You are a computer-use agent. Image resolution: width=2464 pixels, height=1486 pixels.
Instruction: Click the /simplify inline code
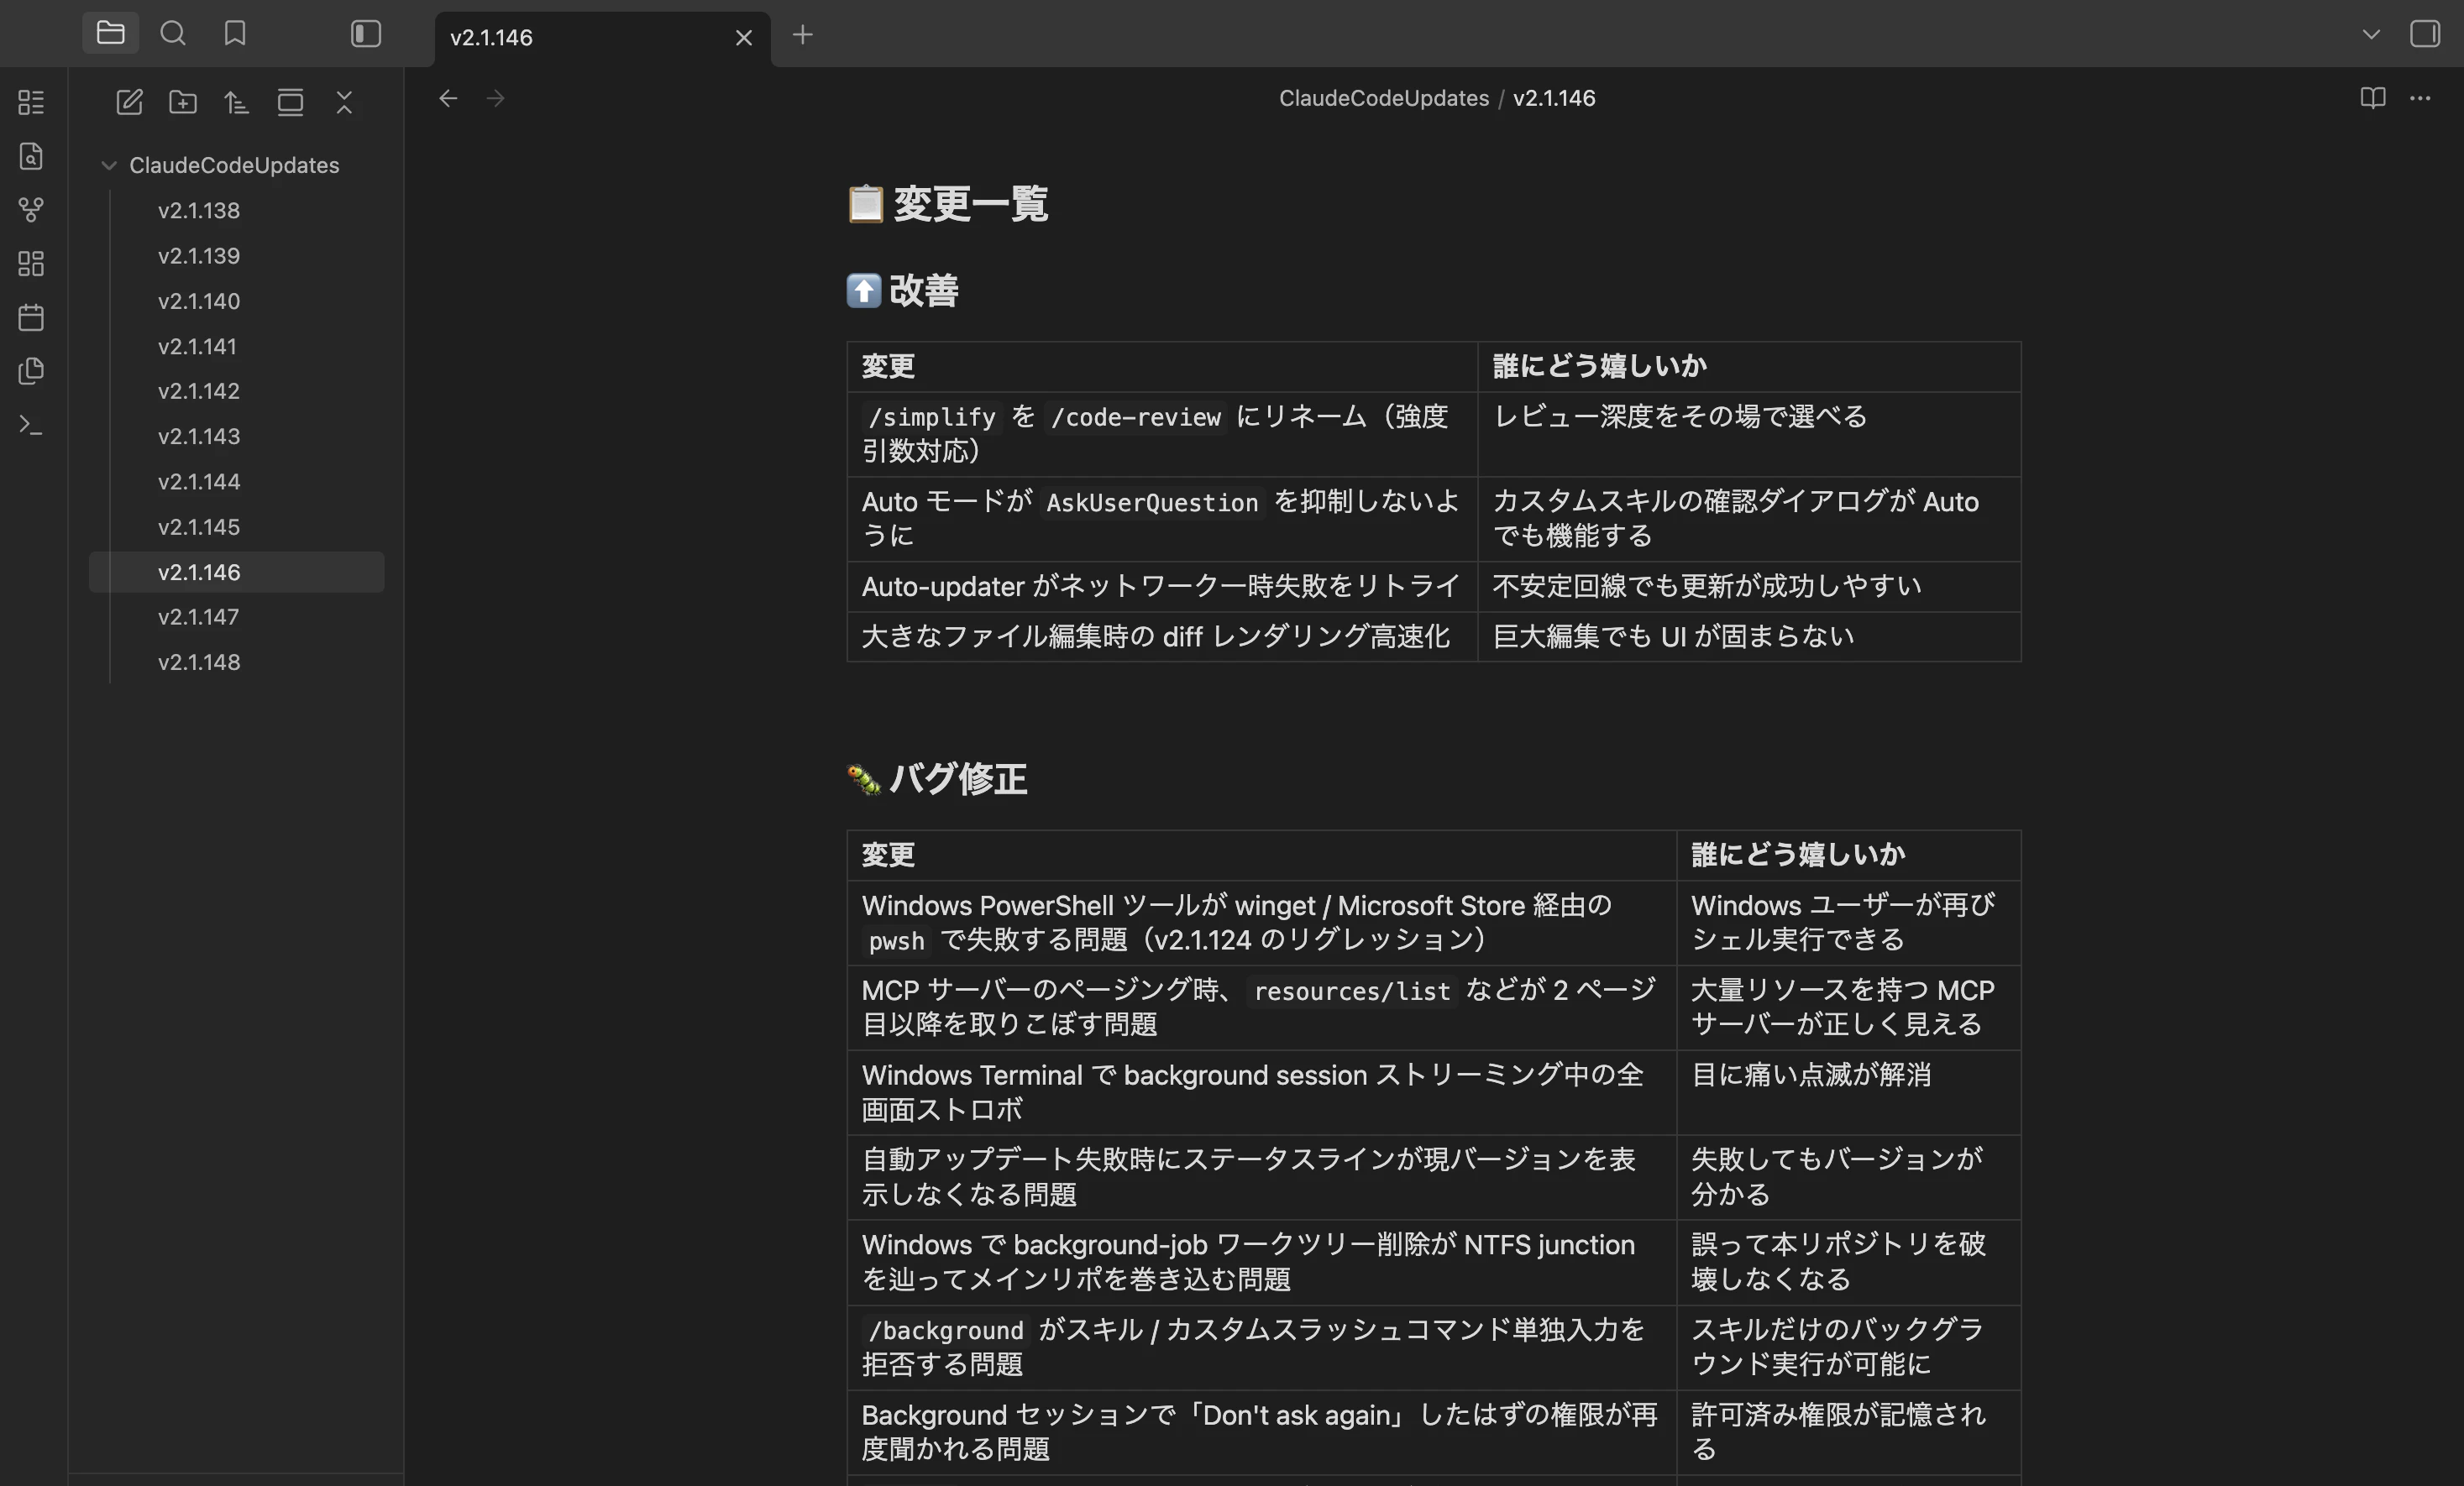pos(931,417)
